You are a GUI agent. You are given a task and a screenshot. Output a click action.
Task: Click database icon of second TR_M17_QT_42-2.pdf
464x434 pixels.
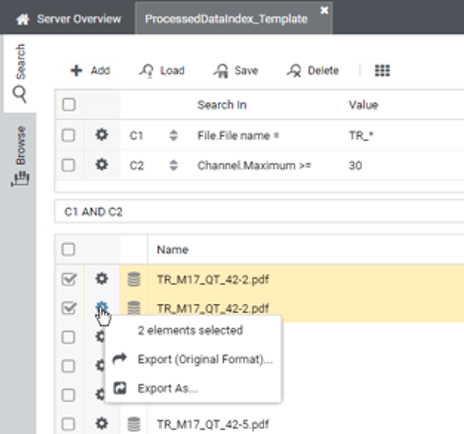pos(134,308)
